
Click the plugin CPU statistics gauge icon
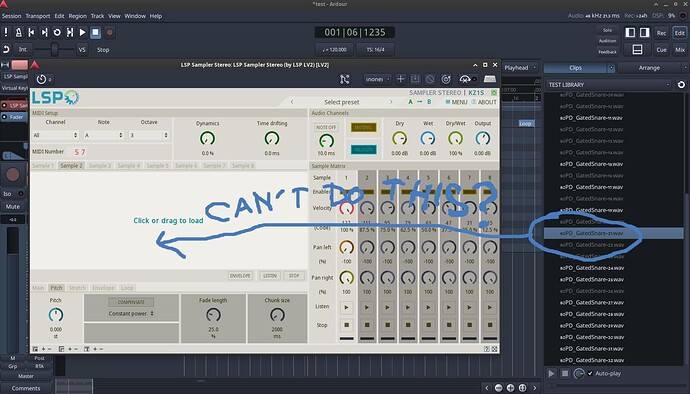(x=466, y=79)
